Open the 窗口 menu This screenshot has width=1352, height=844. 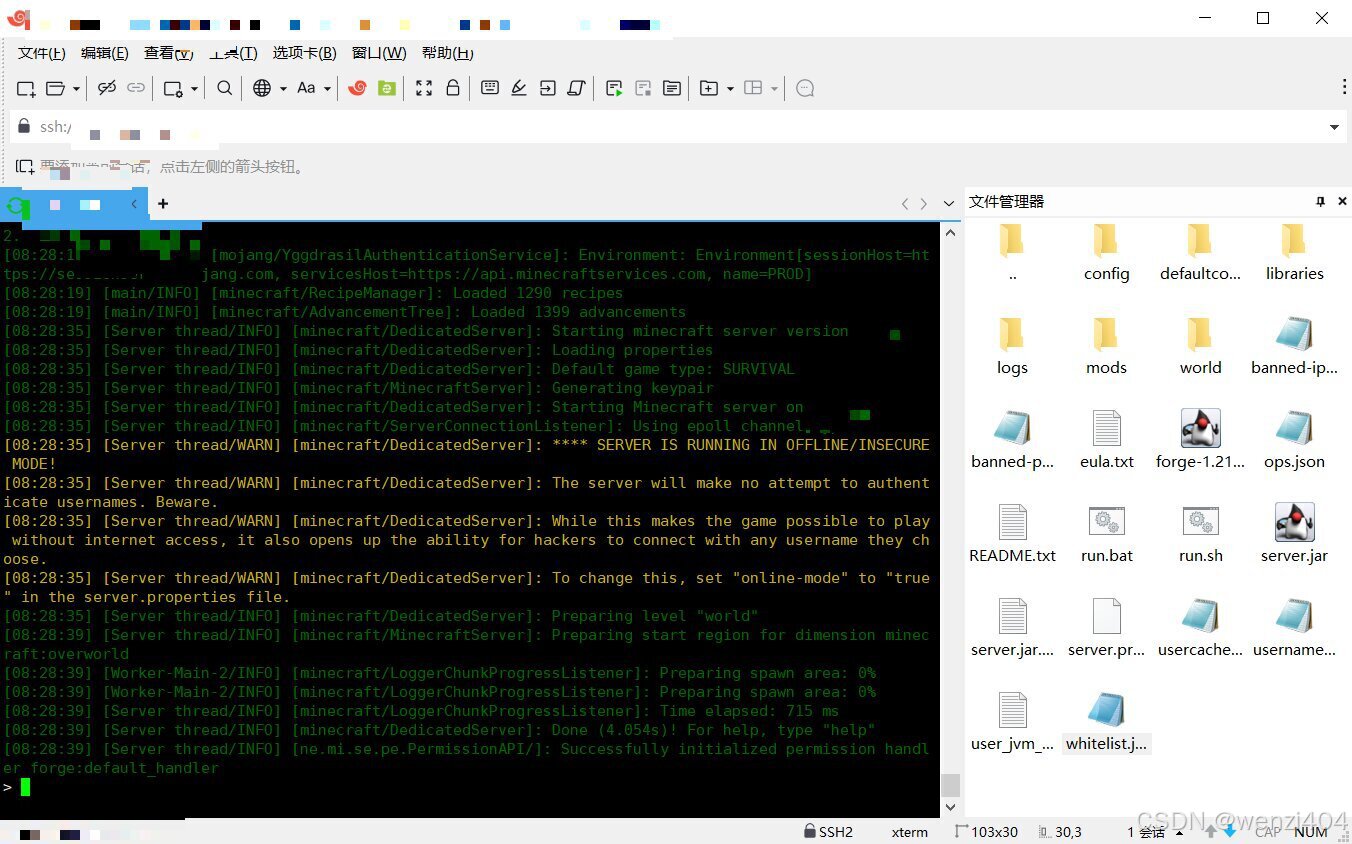tap(378, 53)
